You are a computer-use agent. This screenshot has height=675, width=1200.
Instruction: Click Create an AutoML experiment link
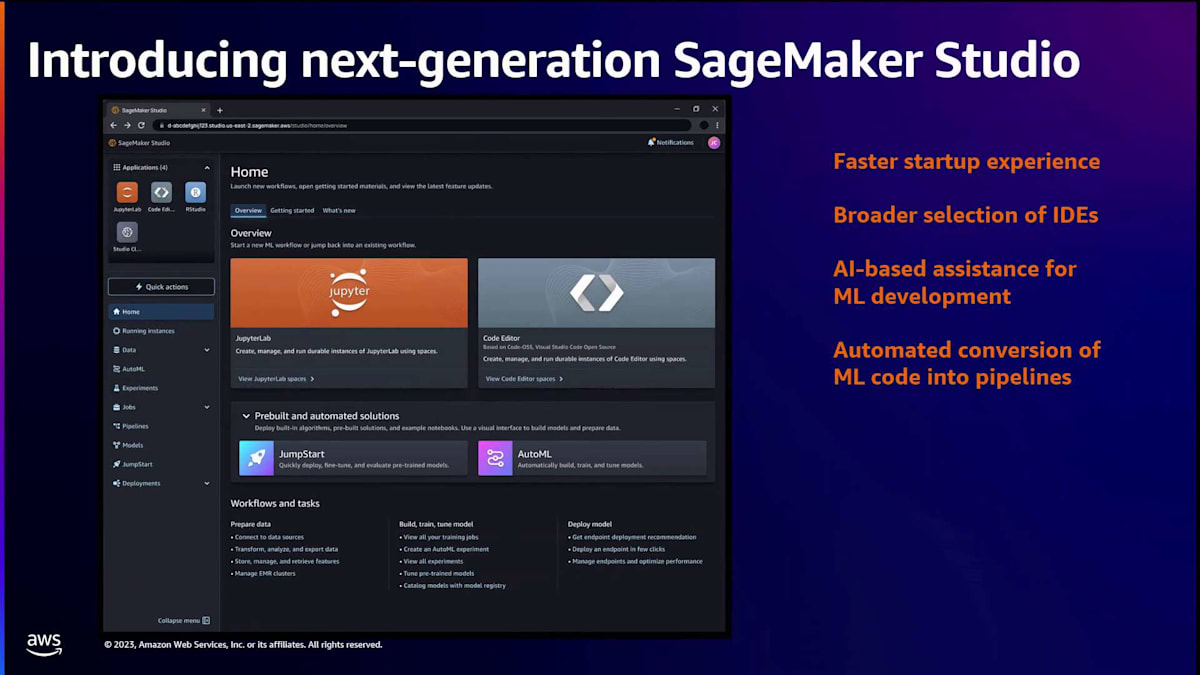(x=444, y=549)
